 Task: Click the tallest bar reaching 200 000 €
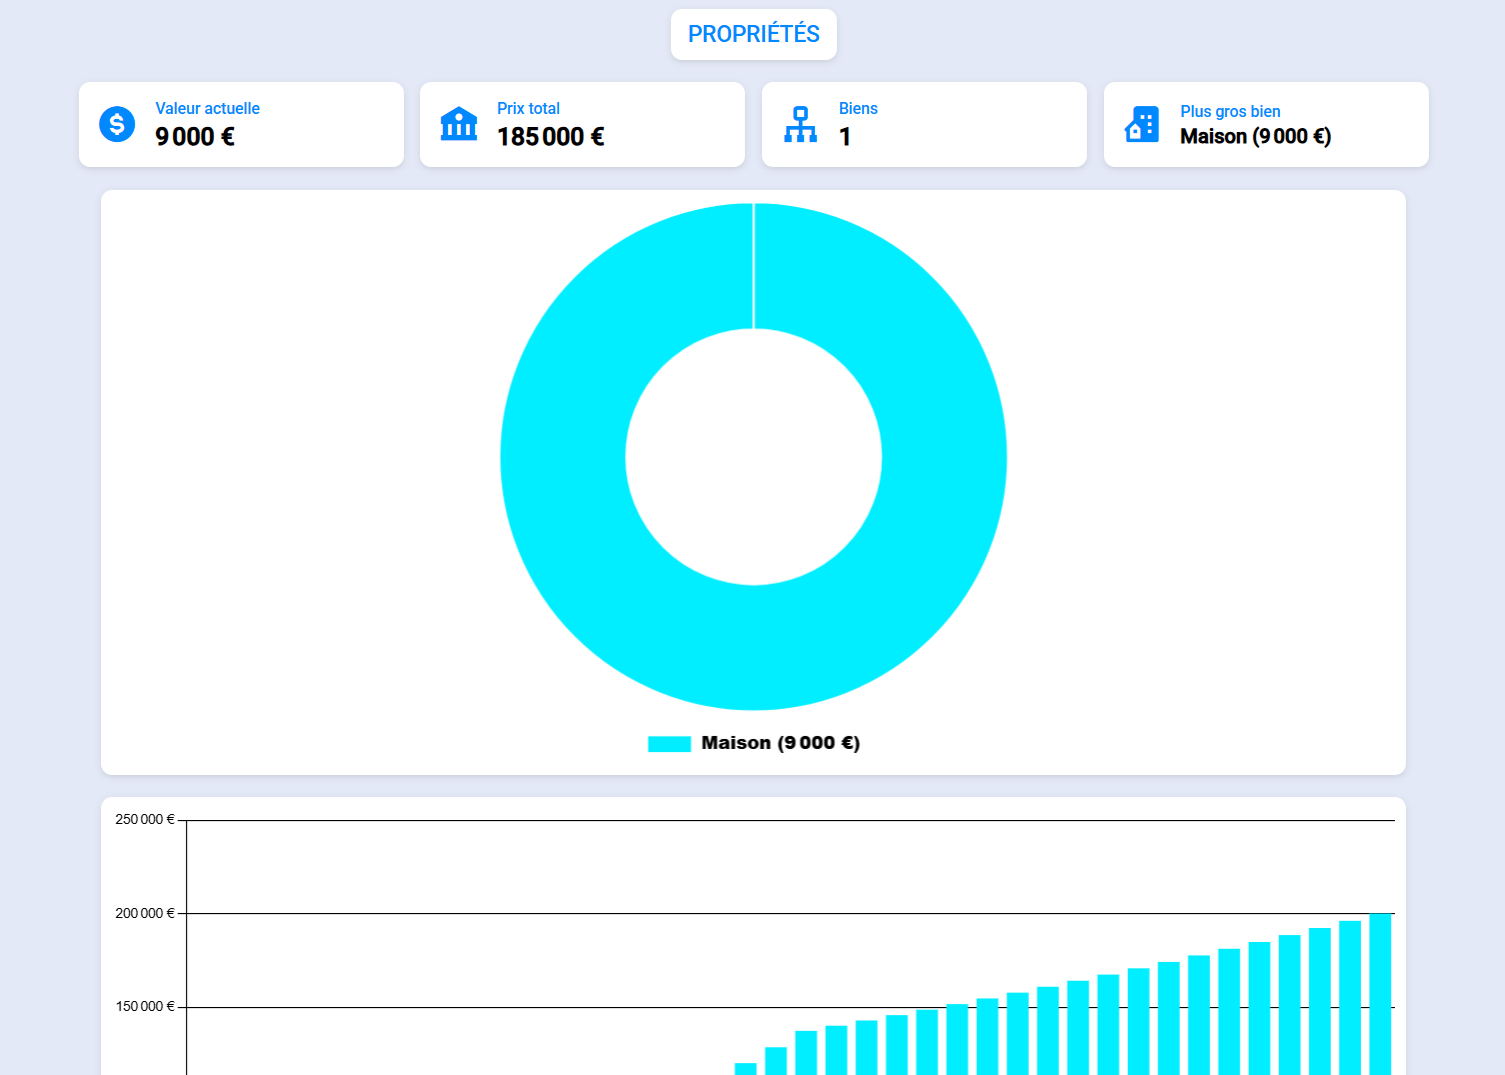pyautogui.click(x=1380, y=994)
